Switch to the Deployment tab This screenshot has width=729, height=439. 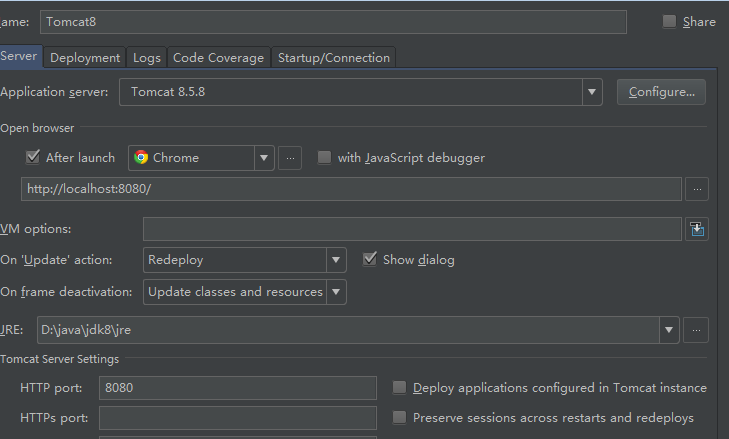85,58
